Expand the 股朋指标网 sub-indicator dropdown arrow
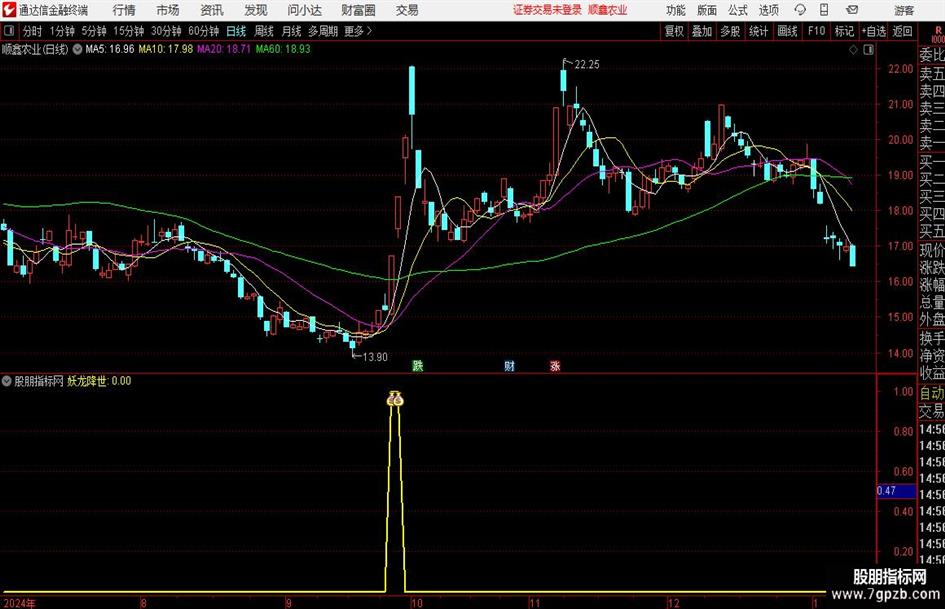 pos(7,381)
